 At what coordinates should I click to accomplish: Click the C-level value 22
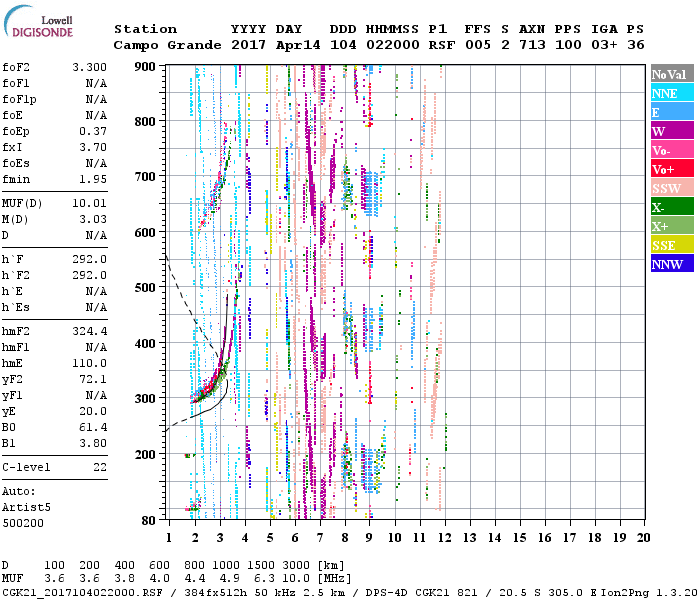pyautogui.click(x=100, y=468)
